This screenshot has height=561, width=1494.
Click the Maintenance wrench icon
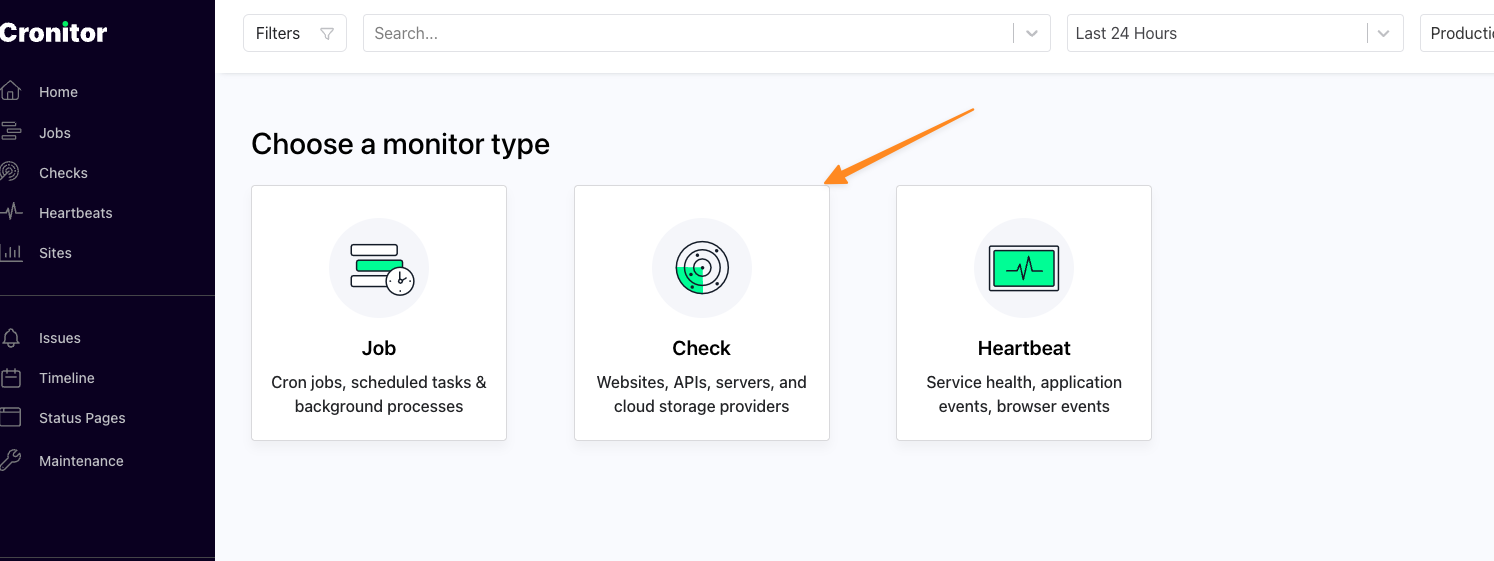point(10,461)
